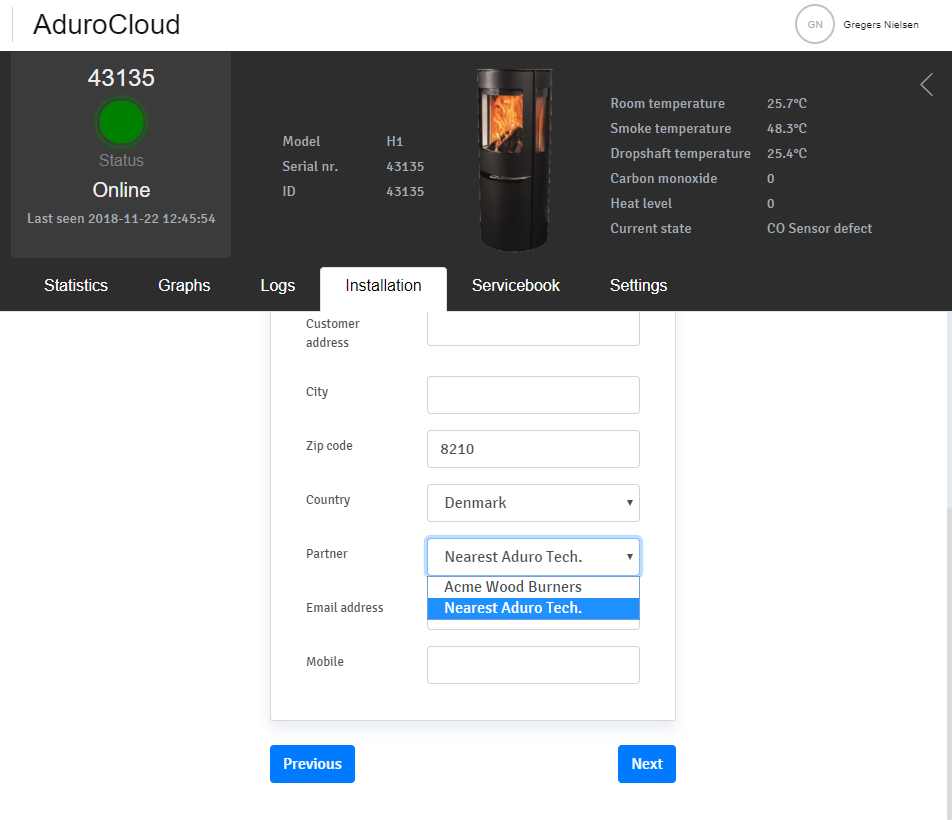Screen dimensions: 952x820
Task: Click the Dropshaft temperature 25.4°C value
Action: 786,154
